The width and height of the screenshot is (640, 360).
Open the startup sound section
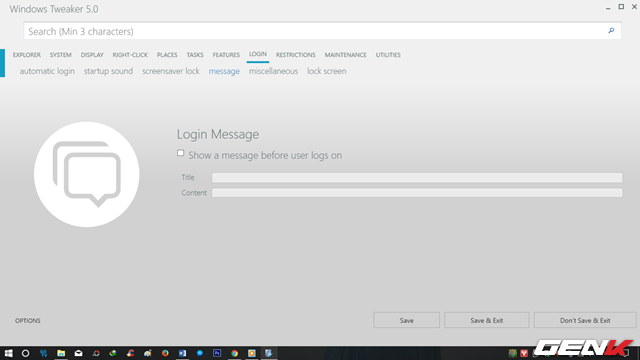(108, 71)
